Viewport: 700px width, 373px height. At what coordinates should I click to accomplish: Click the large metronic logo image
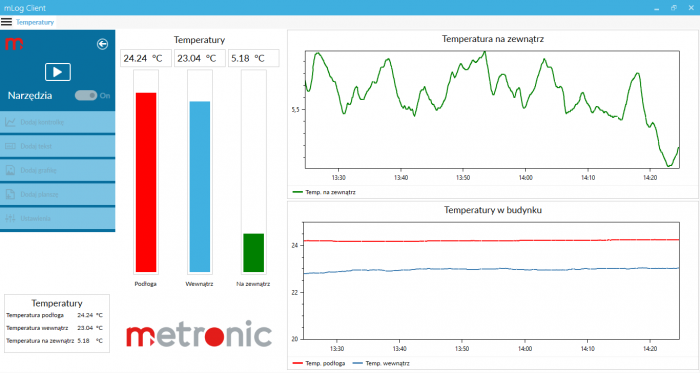[x=199, y=334]
